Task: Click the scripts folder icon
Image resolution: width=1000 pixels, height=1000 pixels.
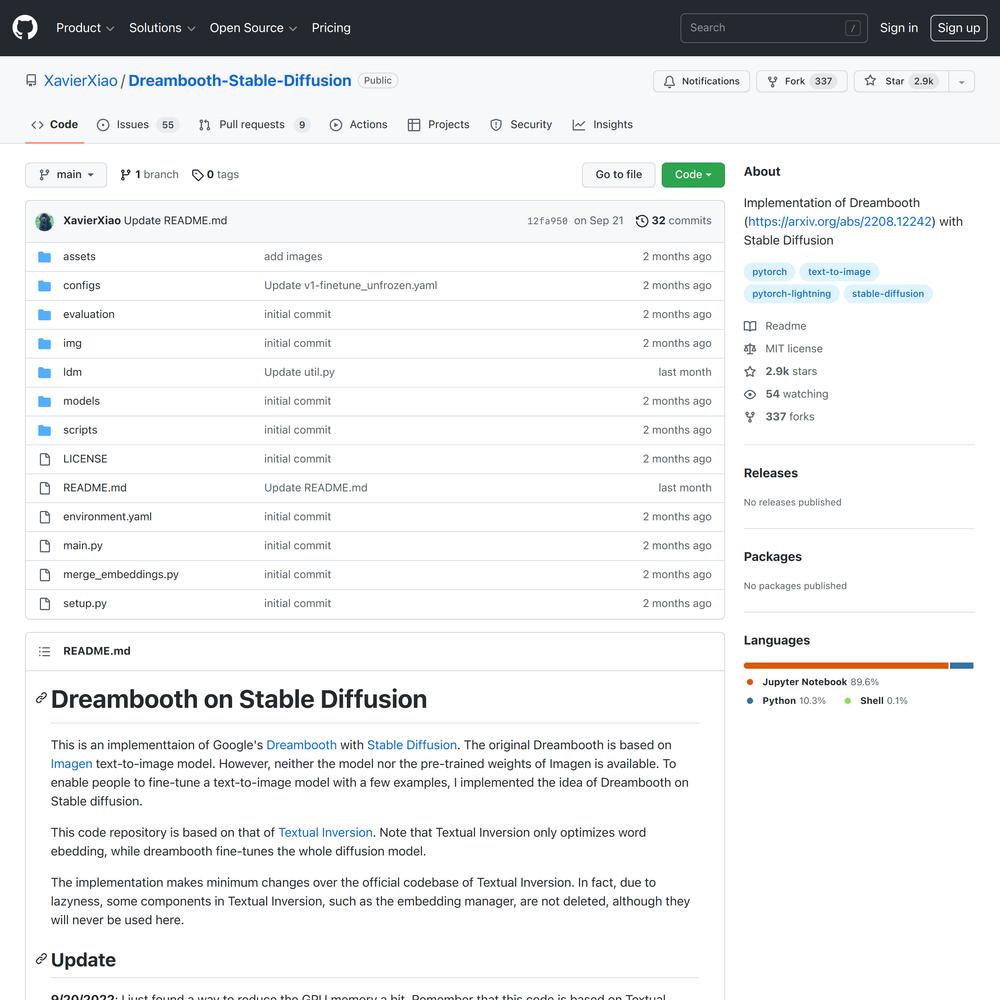Action: [45, 430]
